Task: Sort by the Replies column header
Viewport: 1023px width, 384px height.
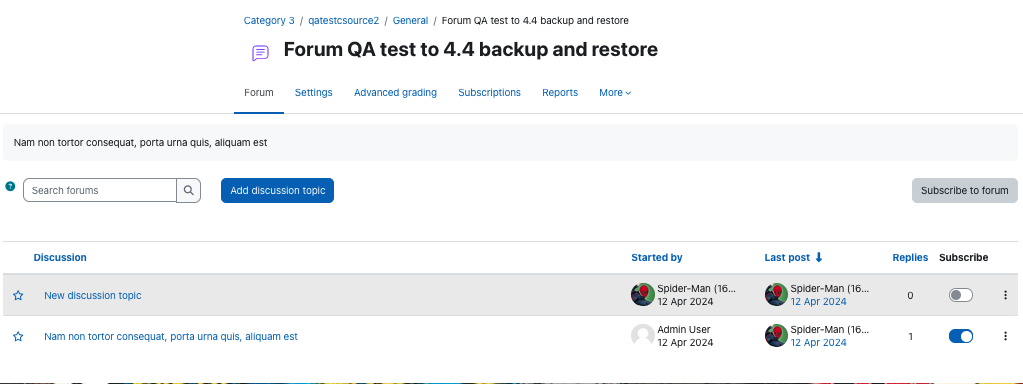Action: tap(910, 258)
